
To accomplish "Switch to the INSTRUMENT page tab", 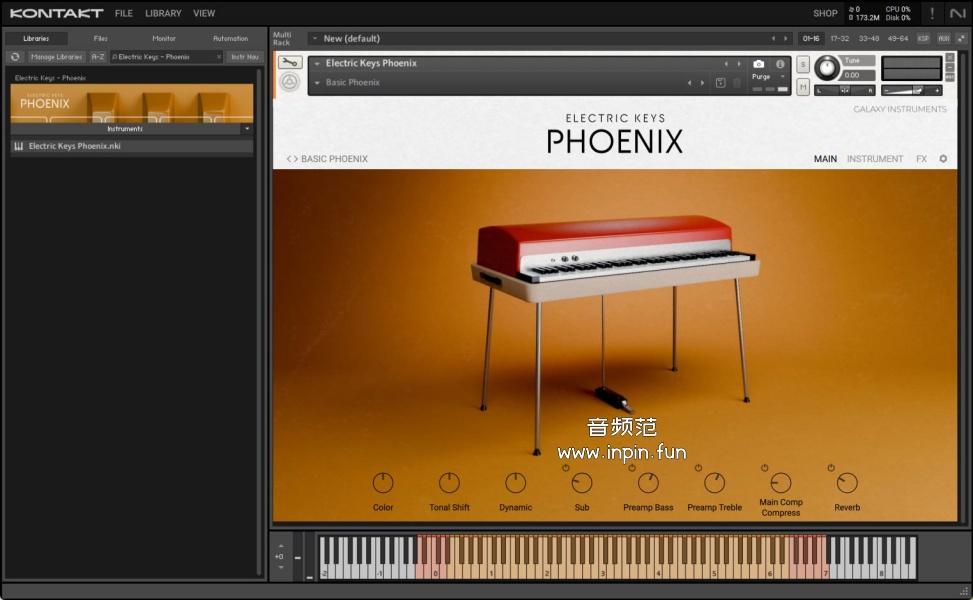I will click(x=875, y=159).
